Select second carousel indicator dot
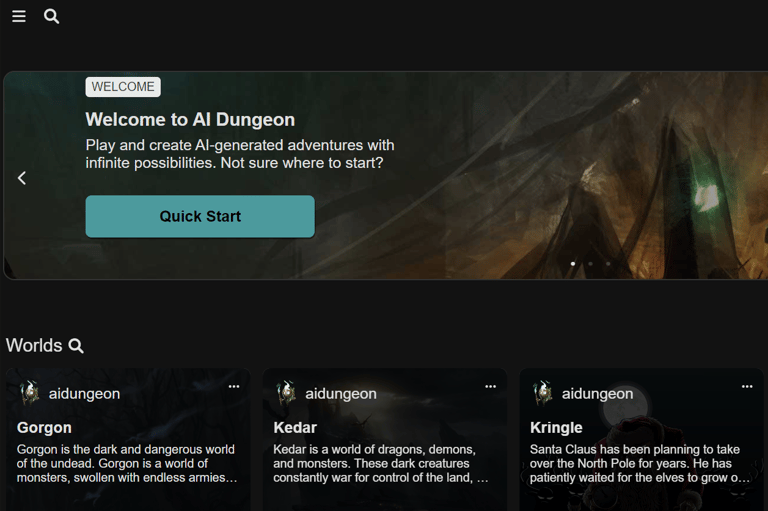 point(590,264)
